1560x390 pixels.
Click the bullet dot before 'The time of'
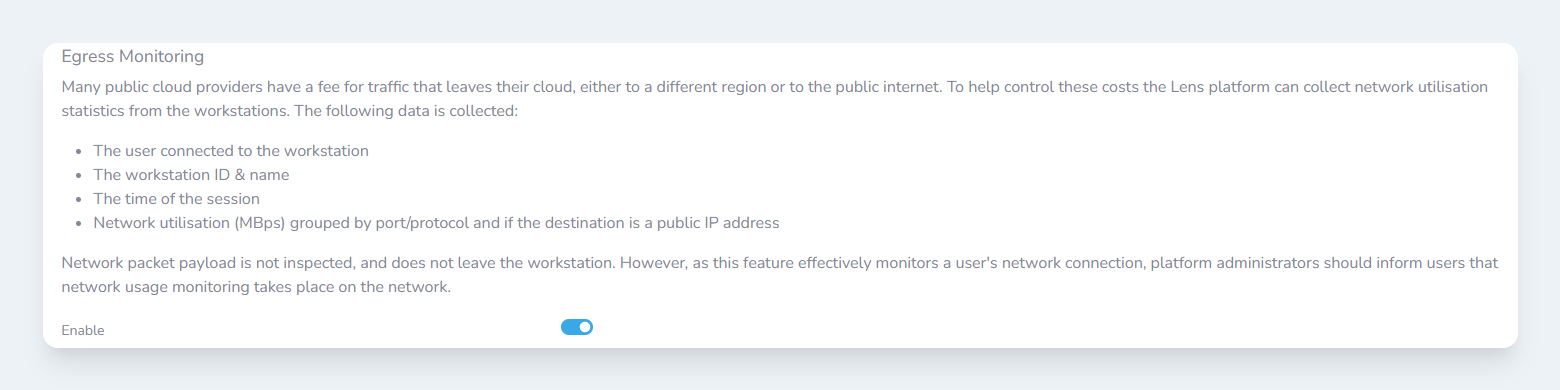pos(79,200)
